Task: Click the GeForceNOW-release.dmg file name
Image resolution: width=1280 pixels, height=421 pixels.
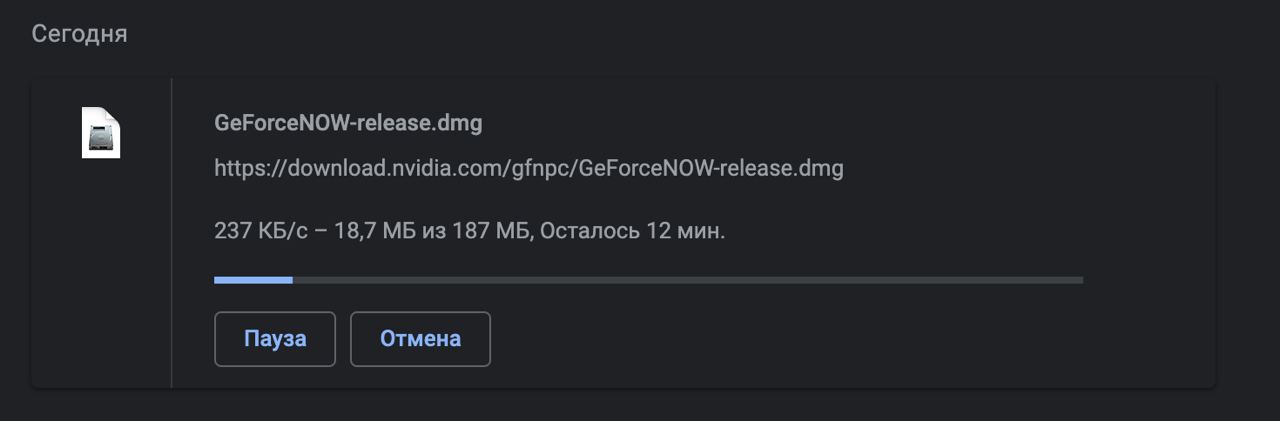Action: tap(348, 123)
